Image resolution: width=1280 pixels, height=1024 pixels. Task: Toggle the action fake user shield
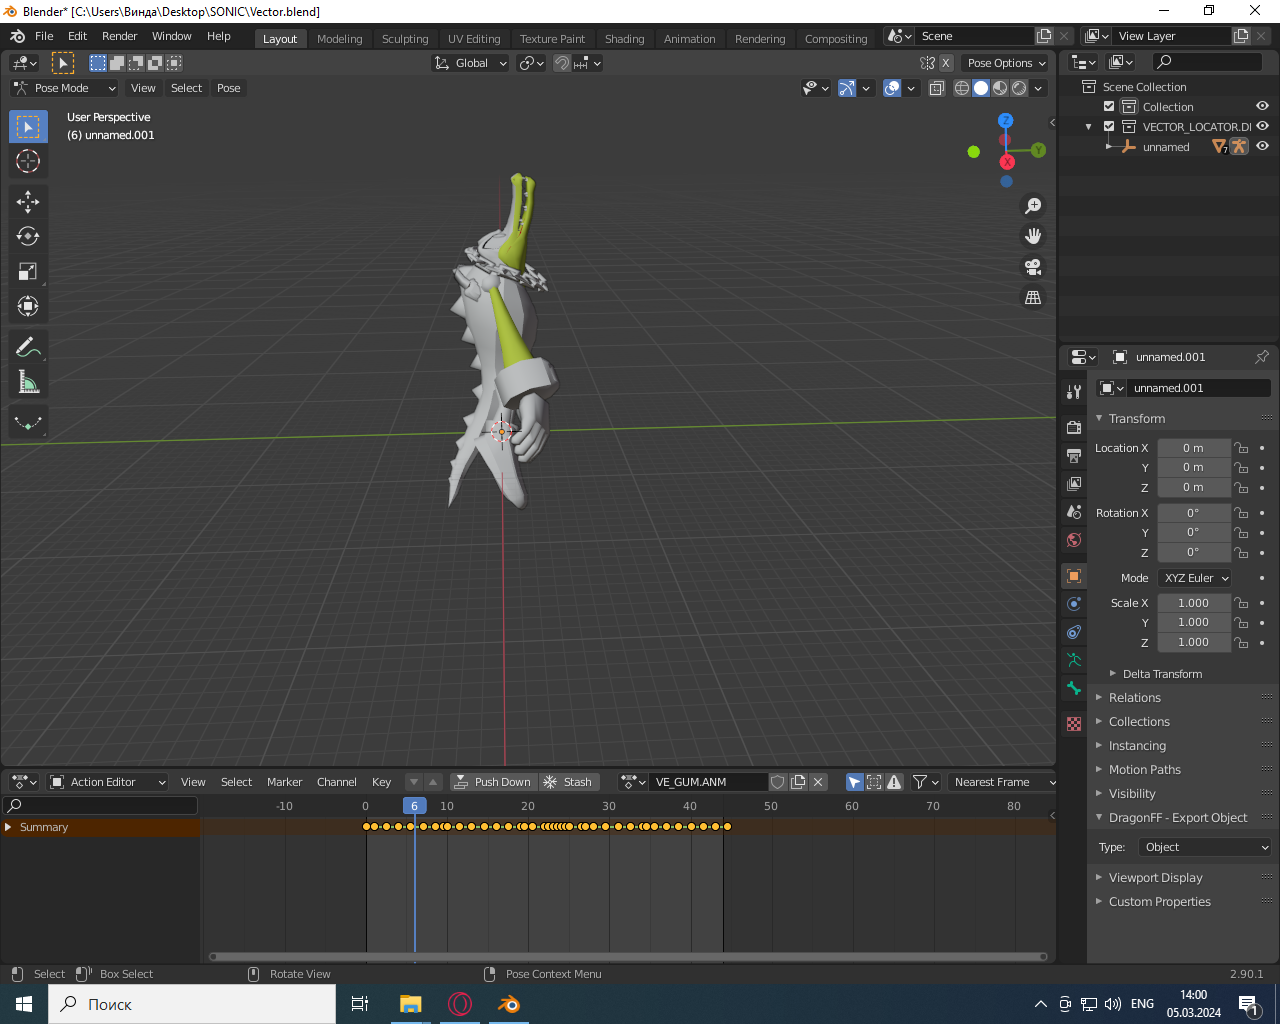pyautogui.click(x=777, y=782)
